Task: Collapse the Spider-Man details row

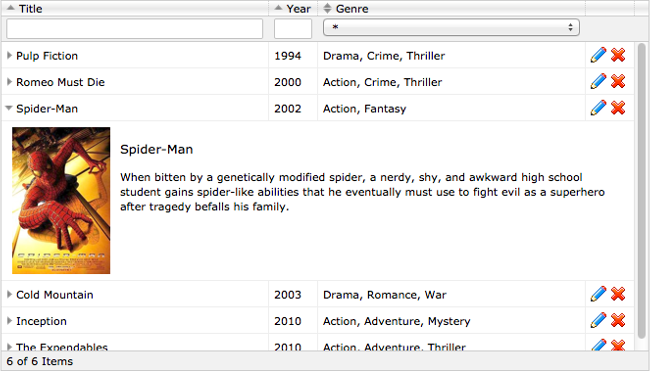Action: (x=9, y=109)
